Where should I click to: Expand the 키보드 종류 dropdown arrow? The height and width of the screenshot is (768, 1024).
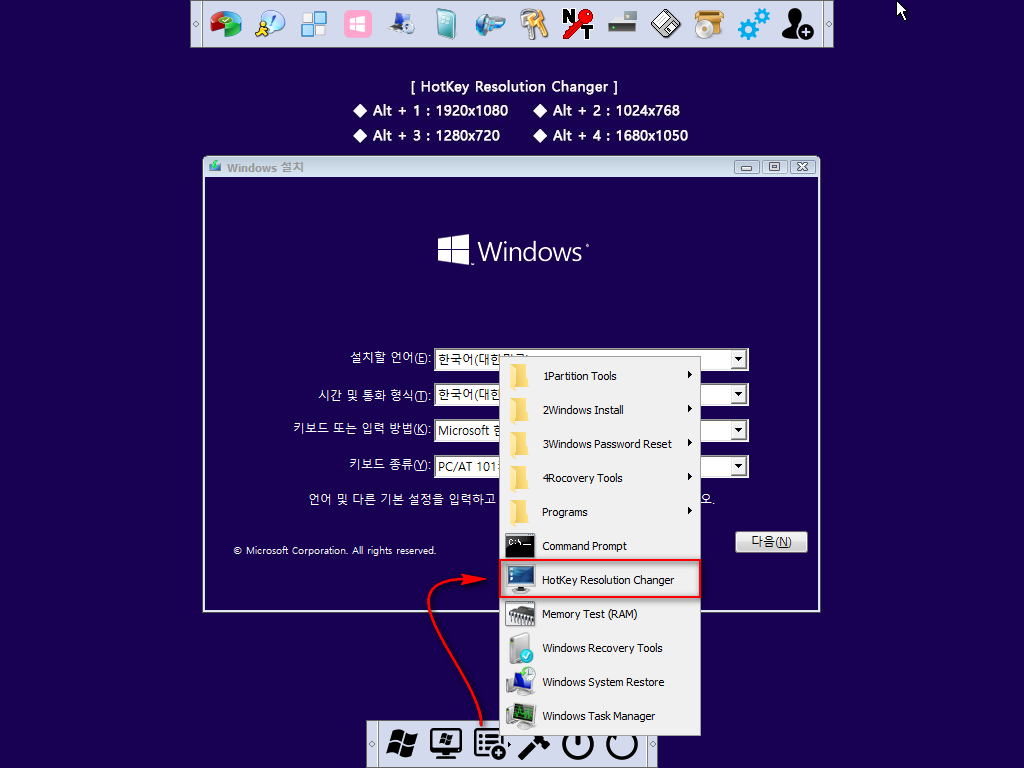click(x=739, y=466)
